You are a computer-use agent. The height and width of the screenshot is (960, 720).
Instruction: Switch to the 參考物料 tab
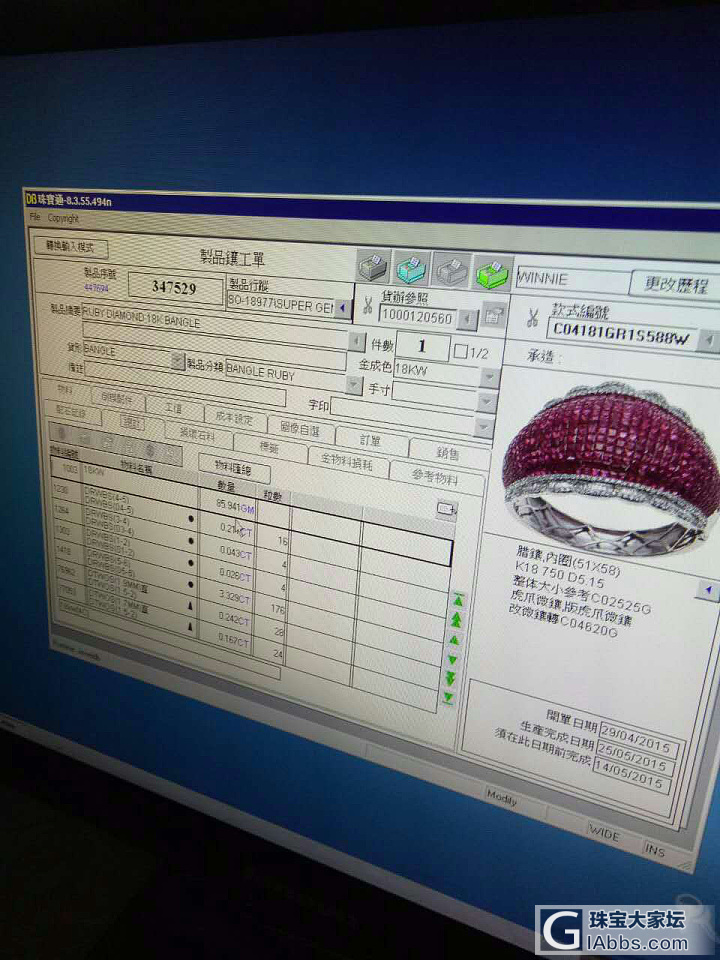[x=435, y=478]
